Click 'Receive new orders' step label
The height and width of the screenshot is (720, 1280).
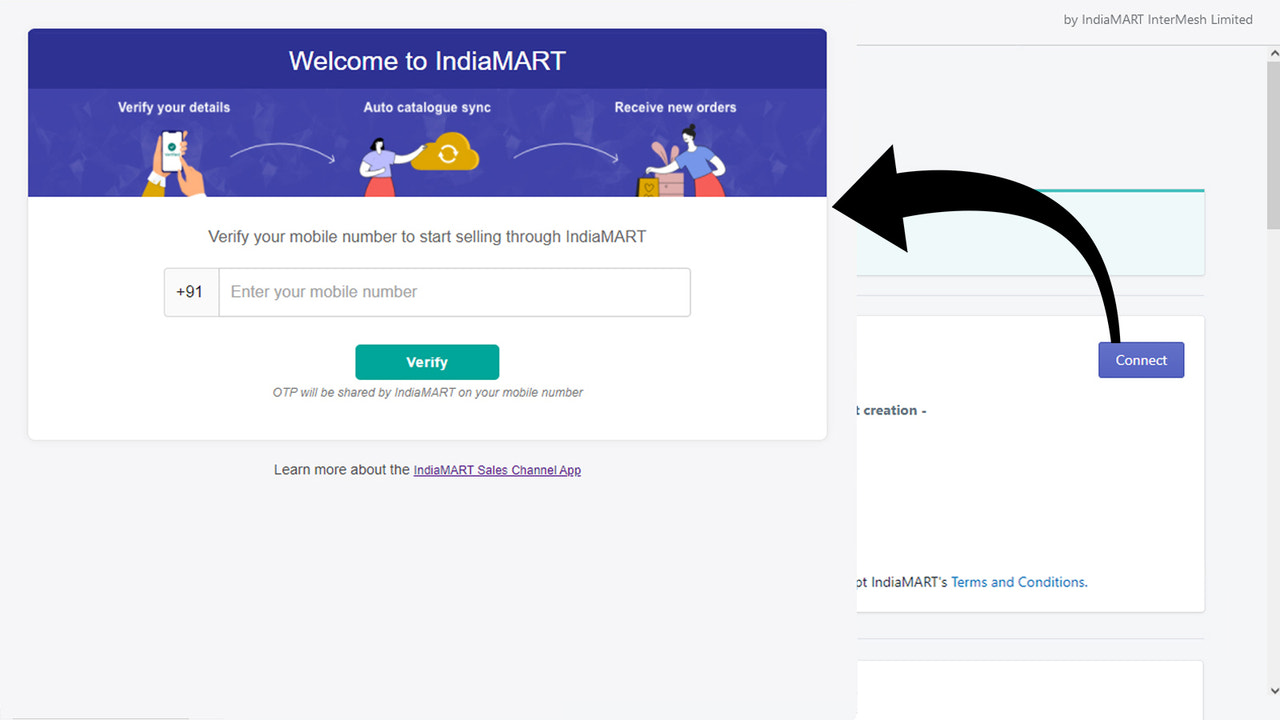[x=675, y=107]
